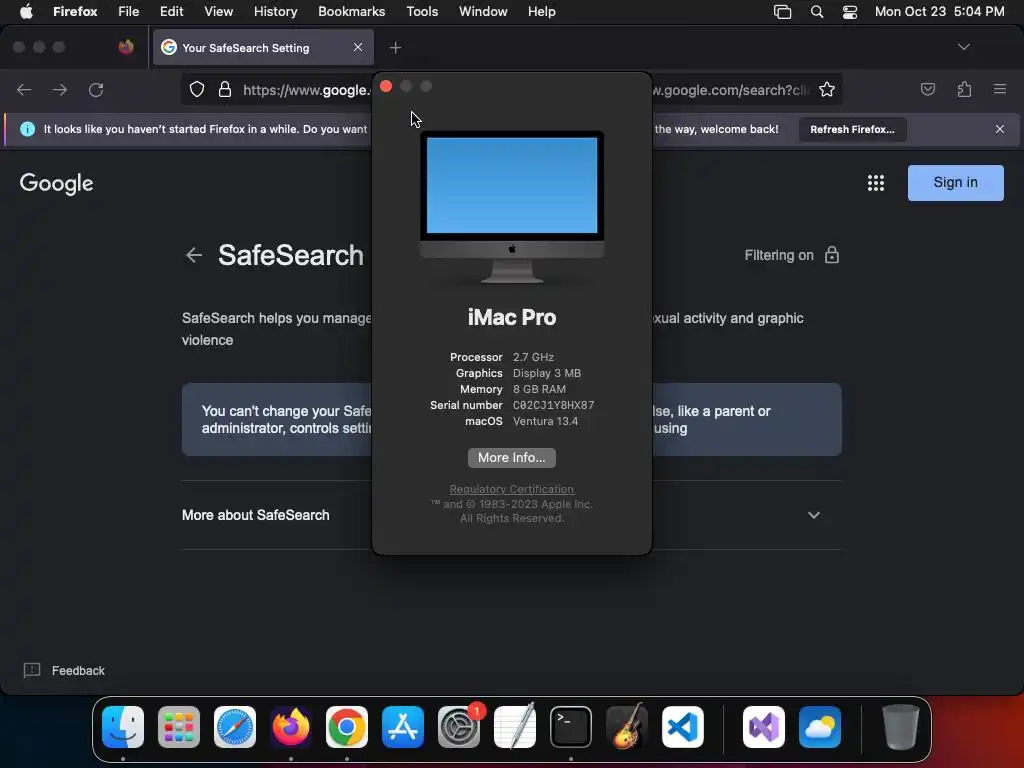This screenshot has height=768, width=1024.
Task: Open Spotlight search in menu bar
Action: pyautogui.click(x=816, y=12)
